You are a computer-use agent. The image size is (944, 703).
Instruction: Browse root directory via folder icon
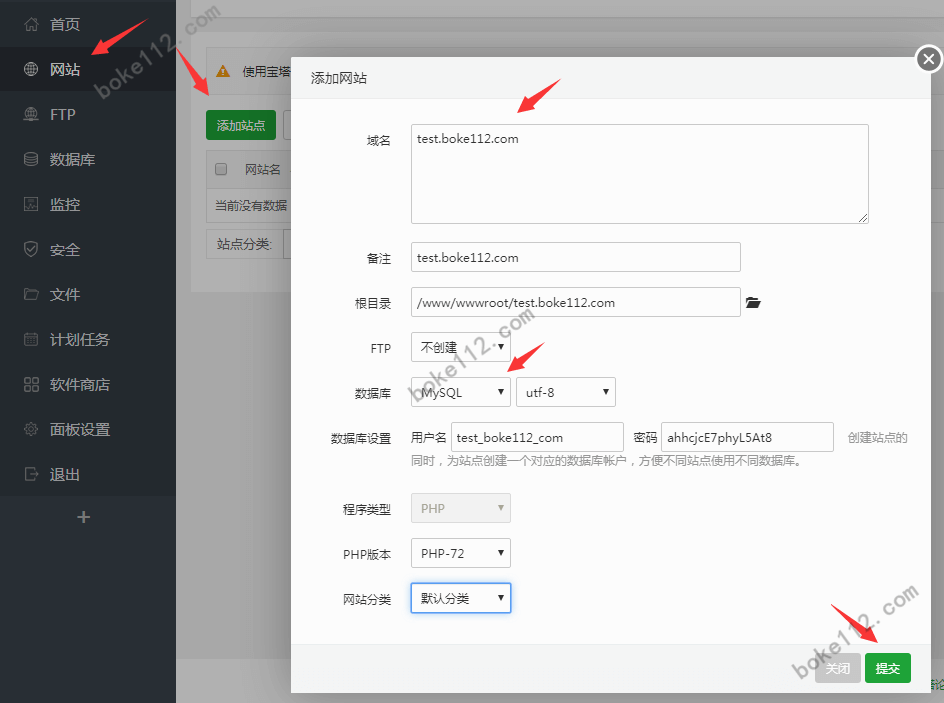753,302
